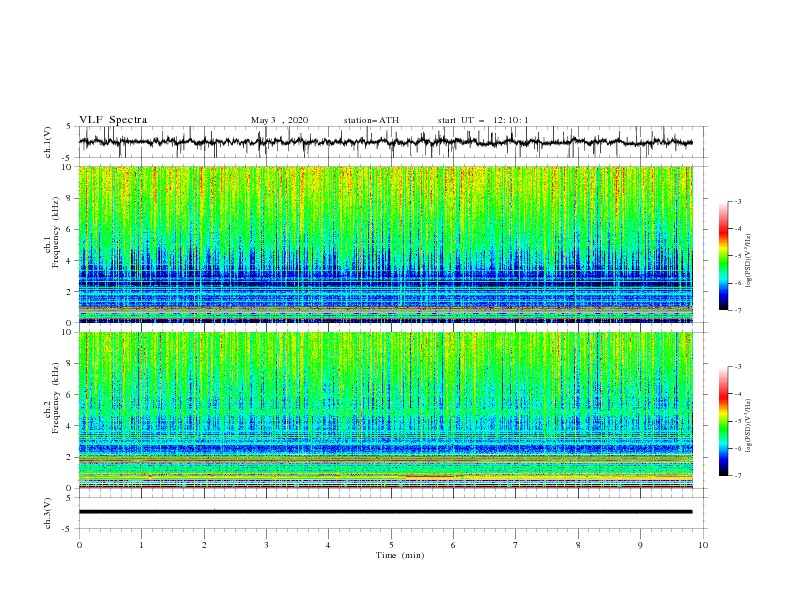Image resolution: width=792 pixels, height=612 pixels.
Task: Click time axis tick label "9"
Action: (640, 545)
